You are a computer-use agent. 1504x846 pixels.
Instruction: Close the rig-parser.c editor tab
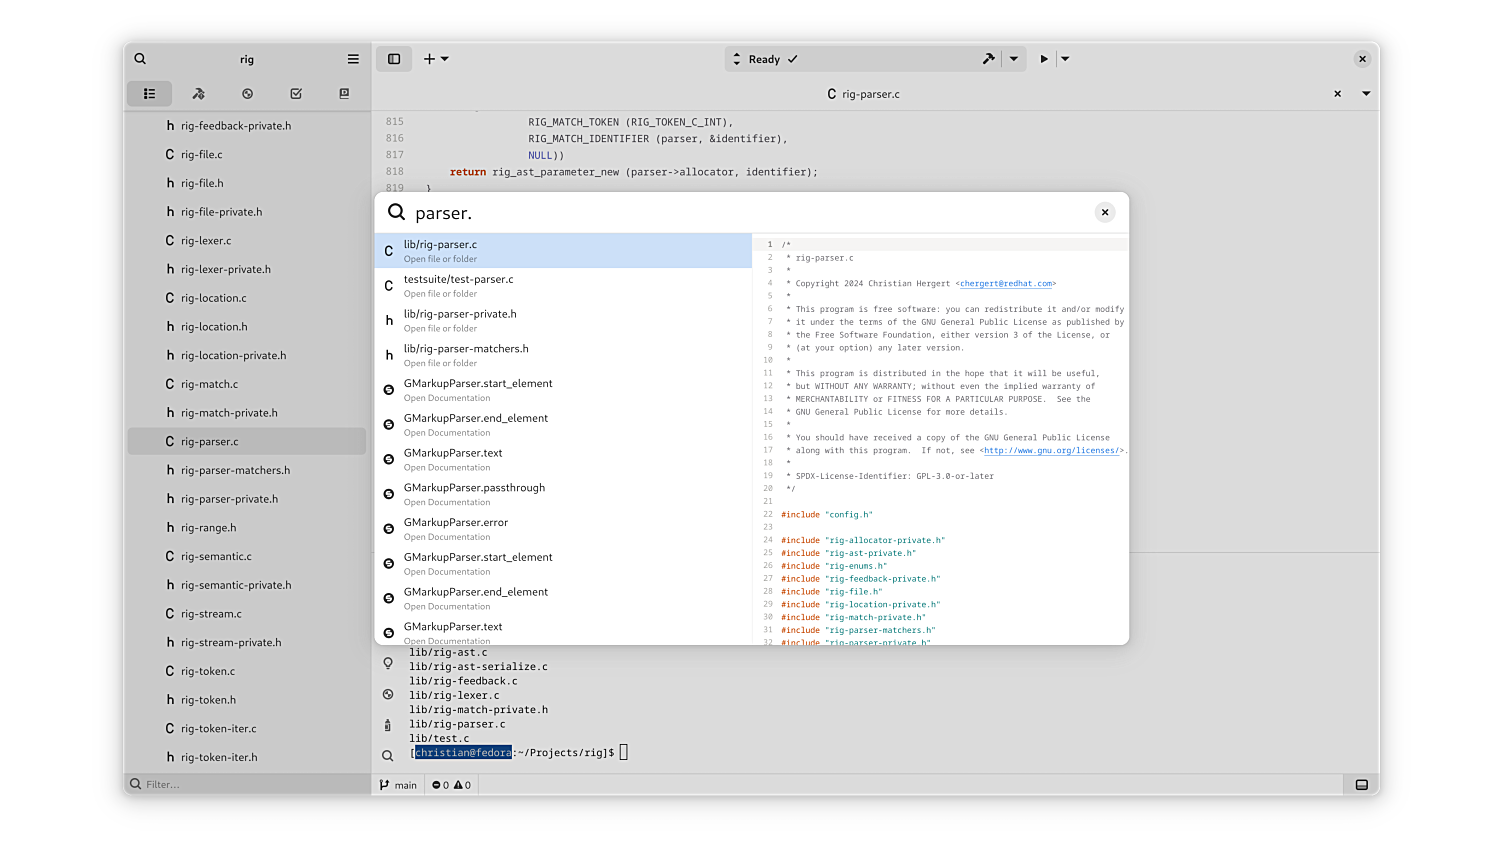click(x=1337, y=94)
